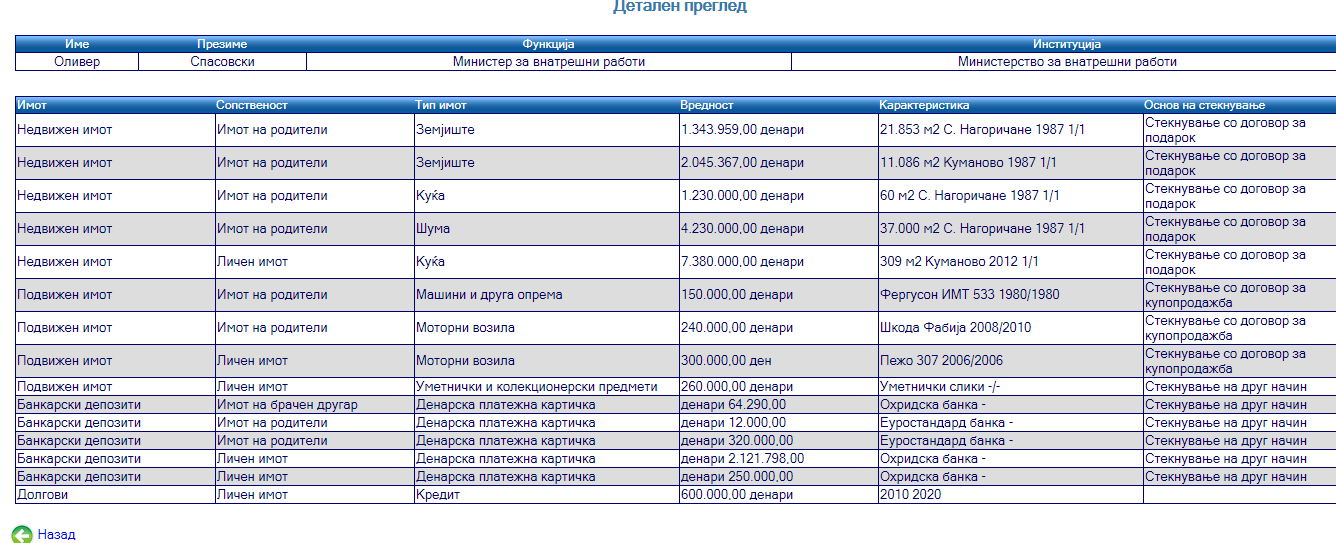The height and width of the screenshot is (543, 1336).
Task: Select the surname cell Спасовски
Action: 222,62
